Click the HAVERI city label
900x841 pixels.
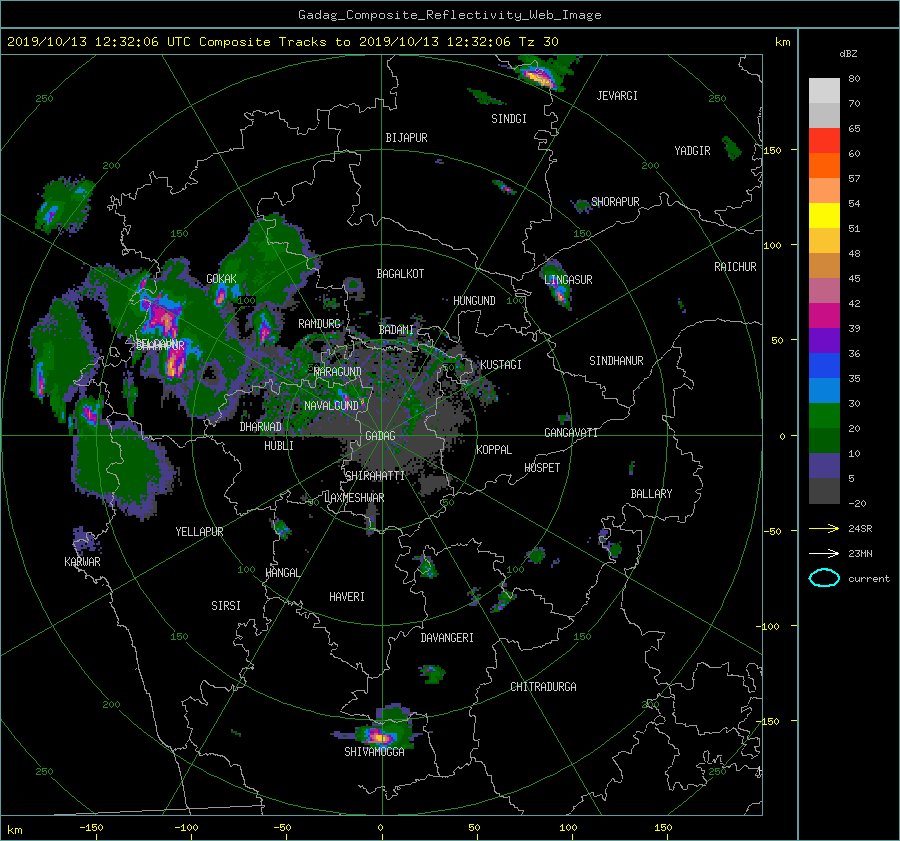pyautogui.click(x=347, y=597)
